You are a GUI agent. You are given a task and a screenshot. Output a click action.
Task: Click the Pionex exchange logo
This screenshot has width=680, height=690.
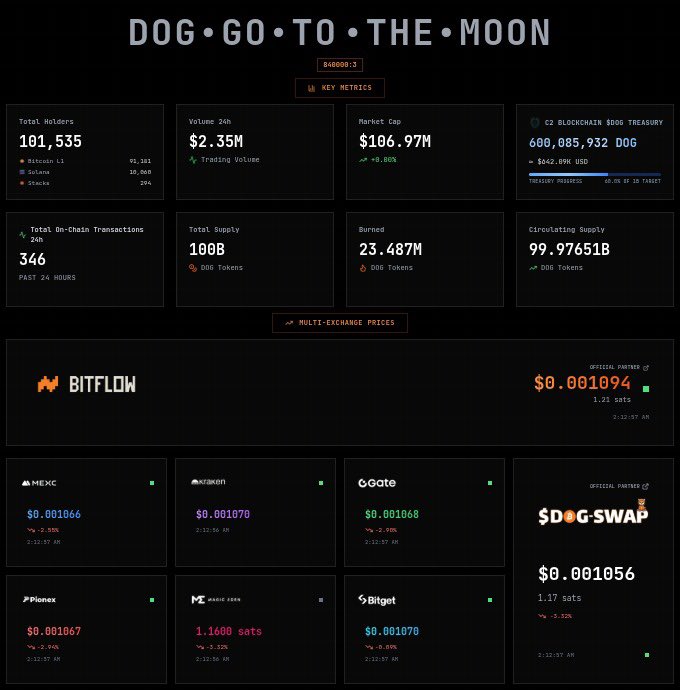(39, 600)
